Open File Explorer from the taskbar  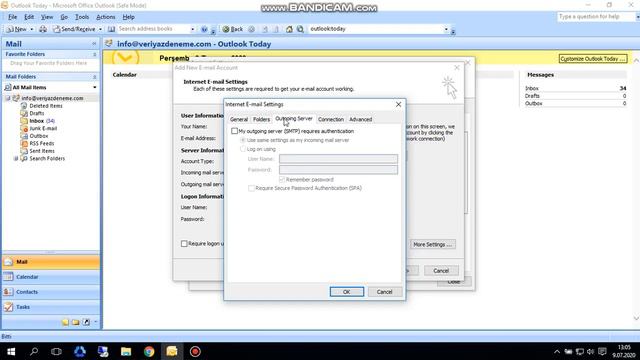126,351
